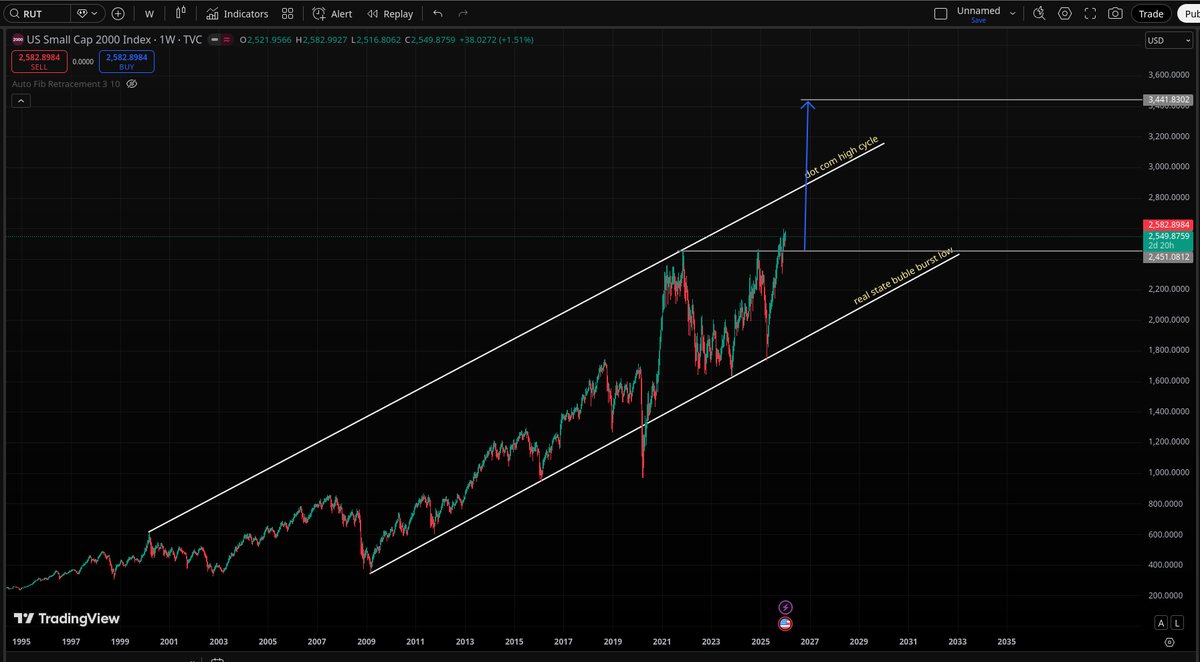Undo the last chart action

pos(438,14)
